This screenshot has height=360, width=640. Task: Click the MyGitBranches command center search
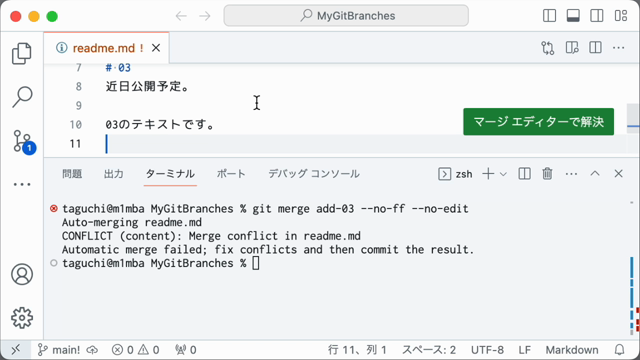coord(346,16)
